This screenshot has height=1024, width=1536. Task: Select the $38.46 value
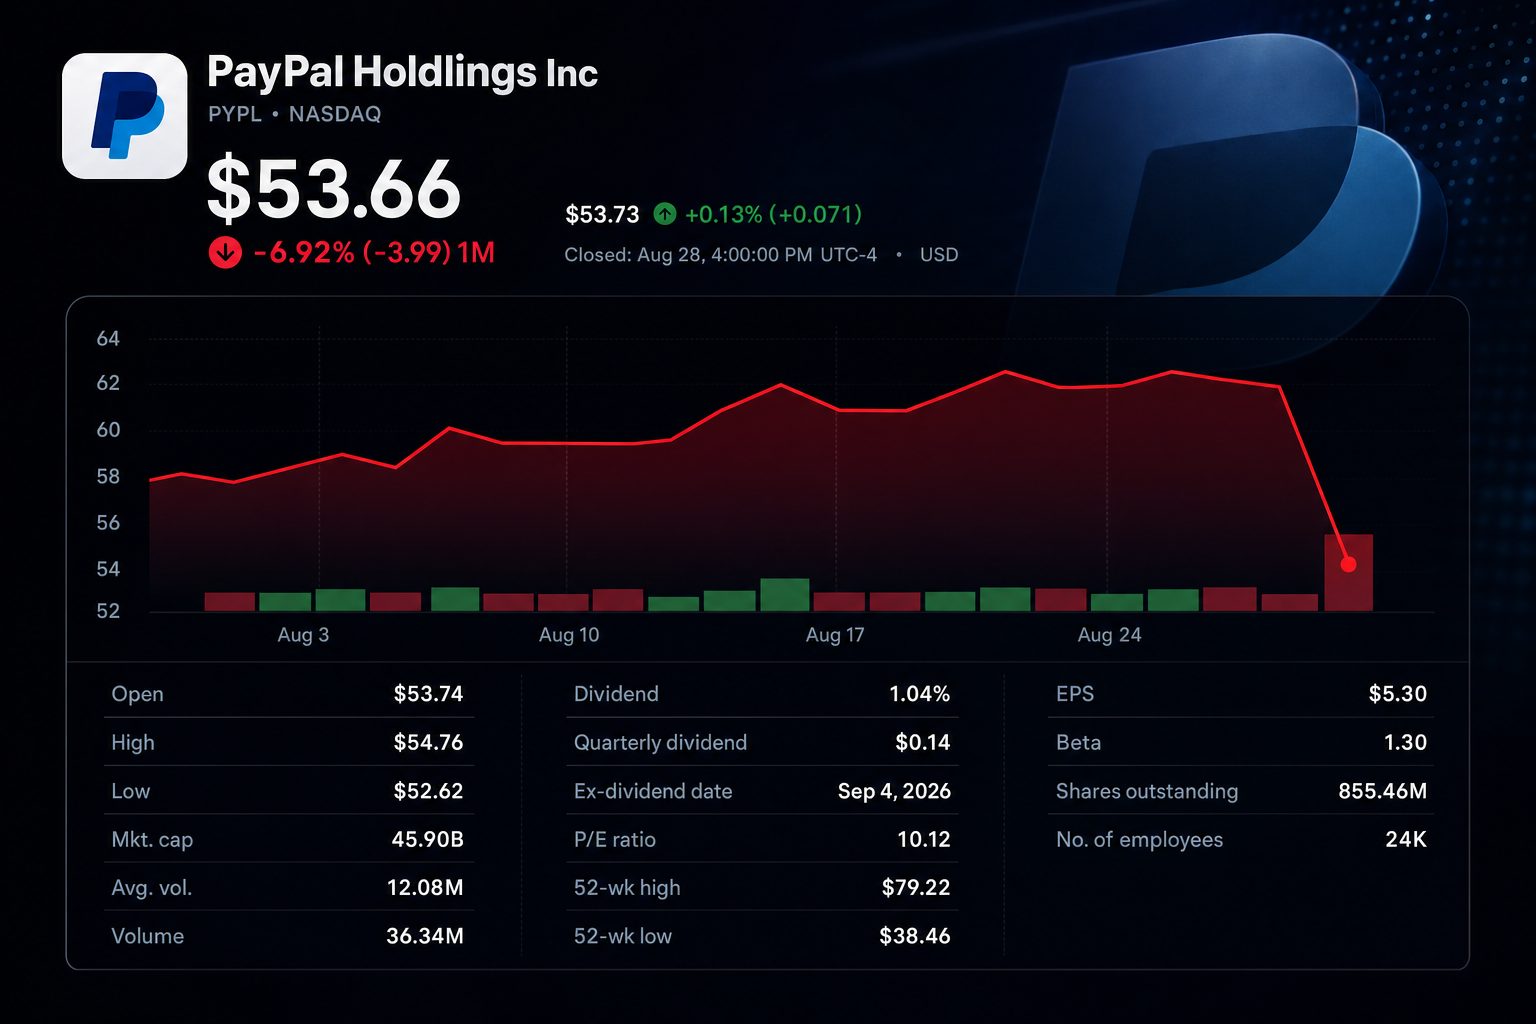click(915, 936)
